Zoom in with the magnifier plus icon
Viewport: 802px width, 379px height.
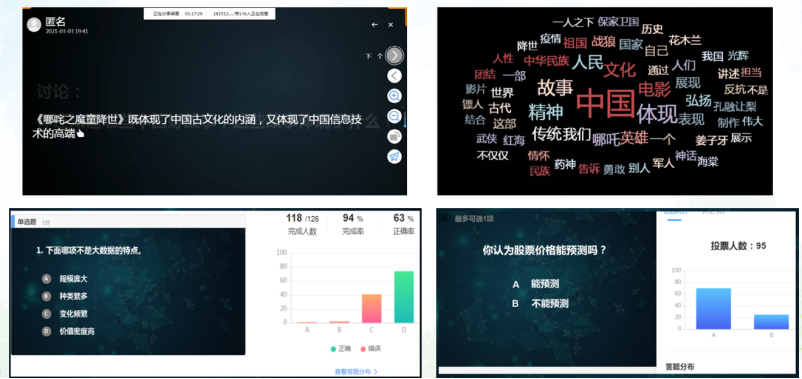[394, 96]
